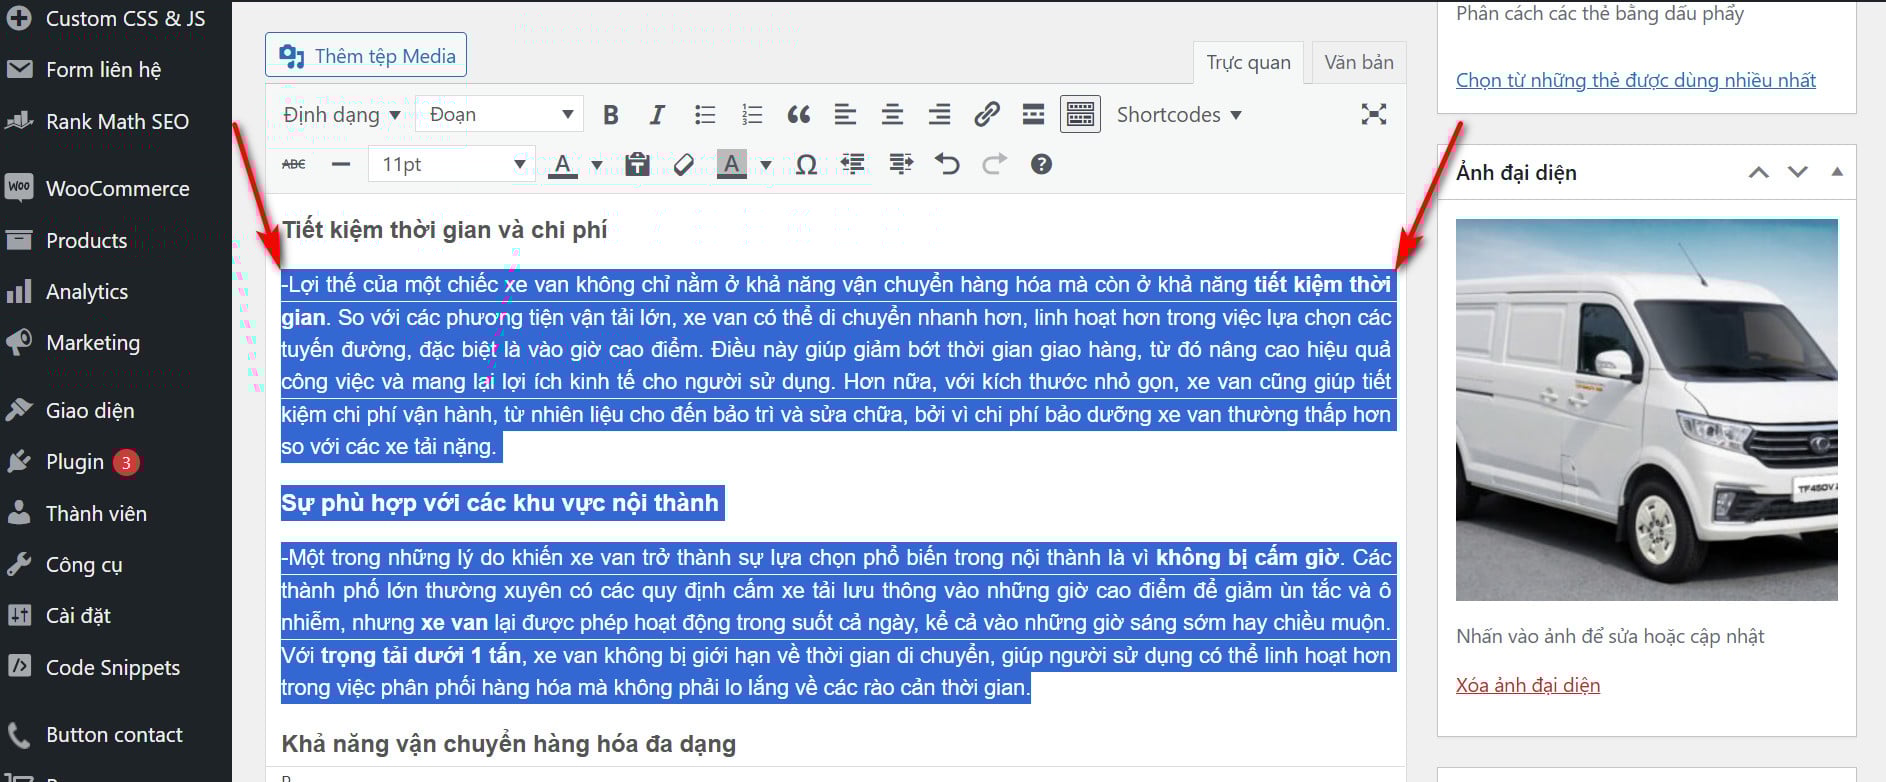Open Products menu in sidebar
Image resolution: width=1886 pixels, height=782 pixels.
click(116, 241)
